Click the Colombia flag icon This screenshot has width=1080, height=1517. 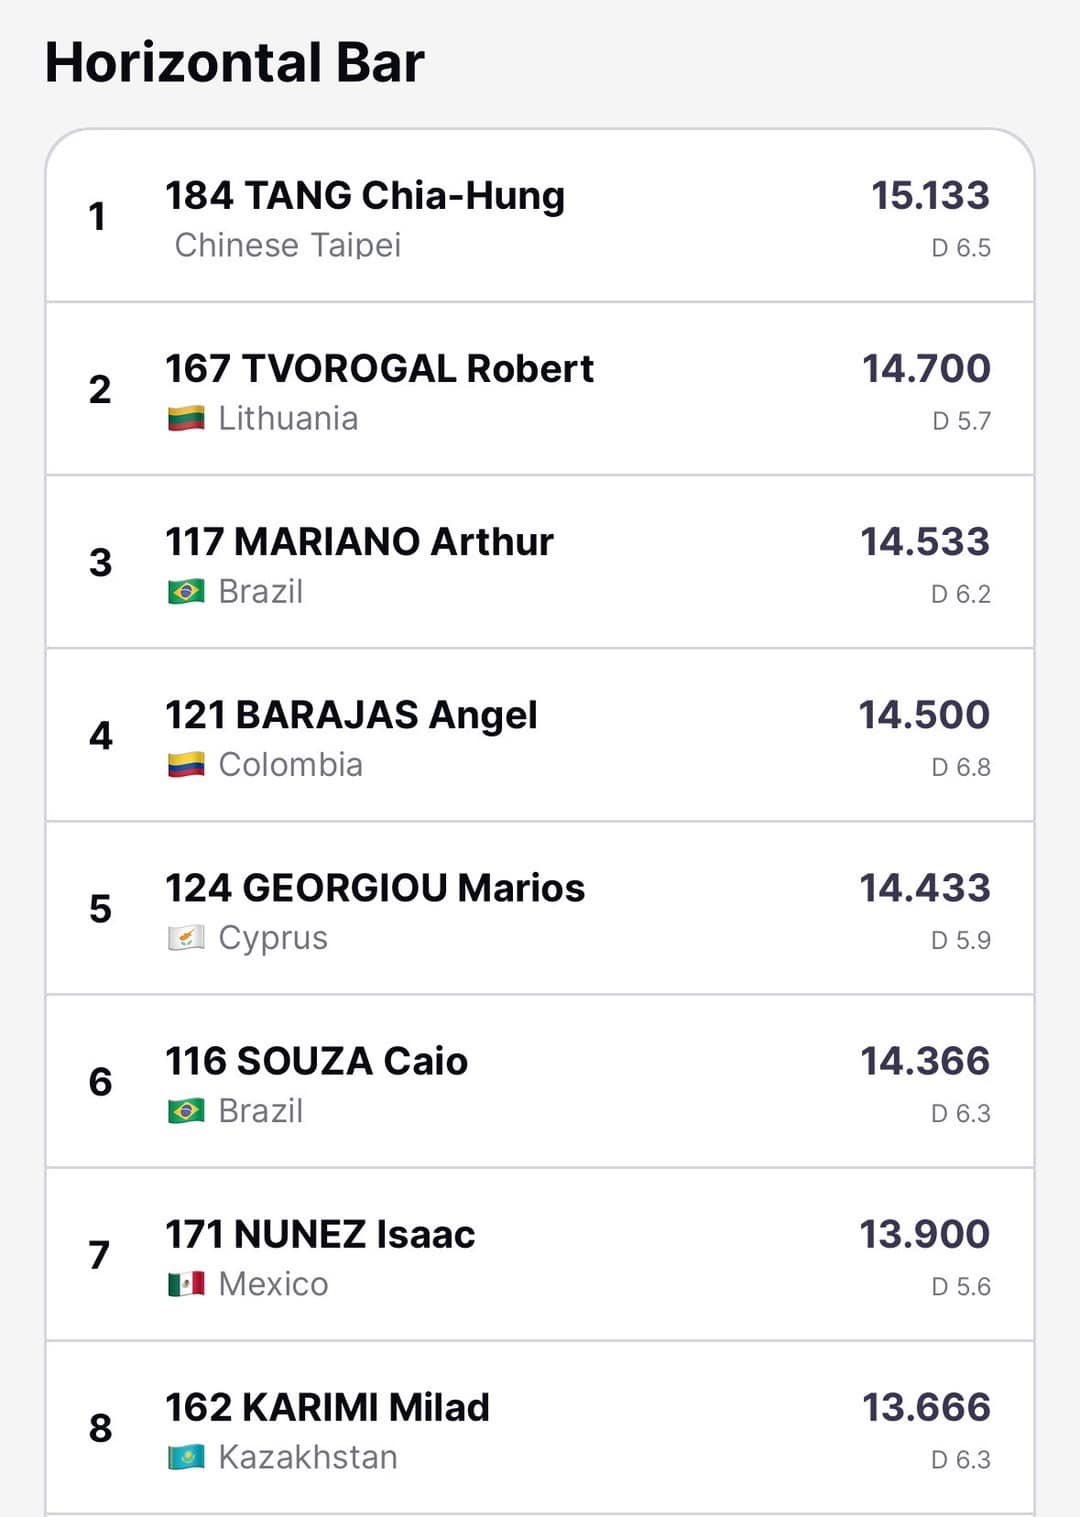pyautogui.click(x=186, y=765)
